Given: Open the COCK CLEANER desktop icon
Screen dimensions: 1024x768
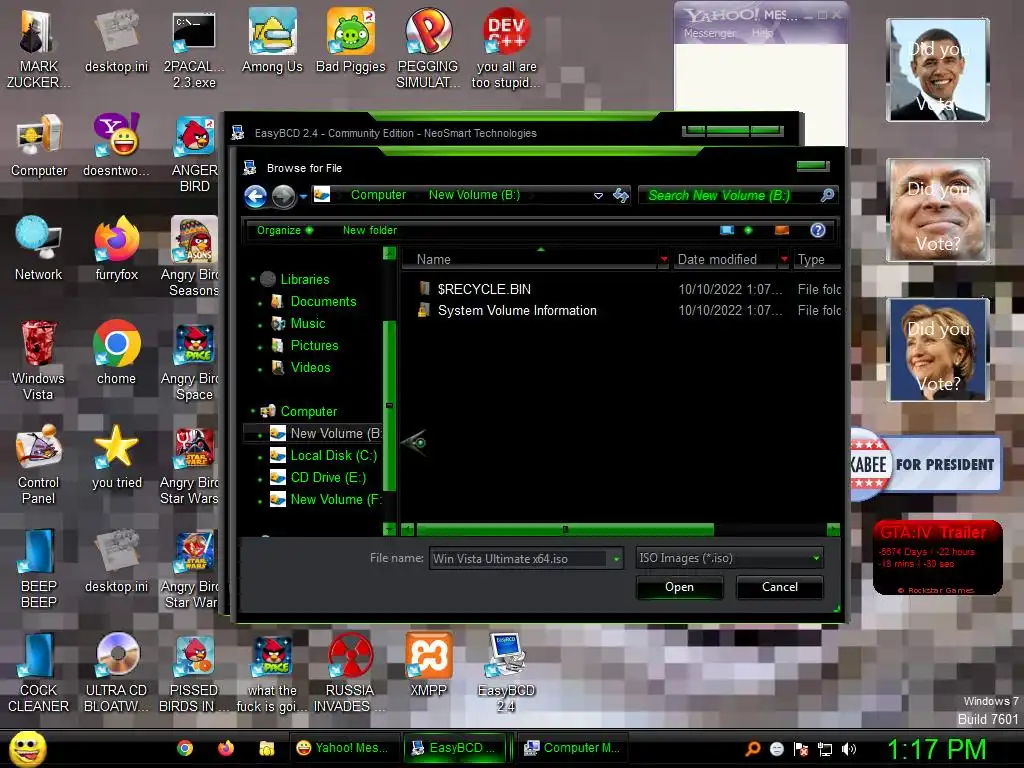Looking at the screenshot, I should 39,671.
